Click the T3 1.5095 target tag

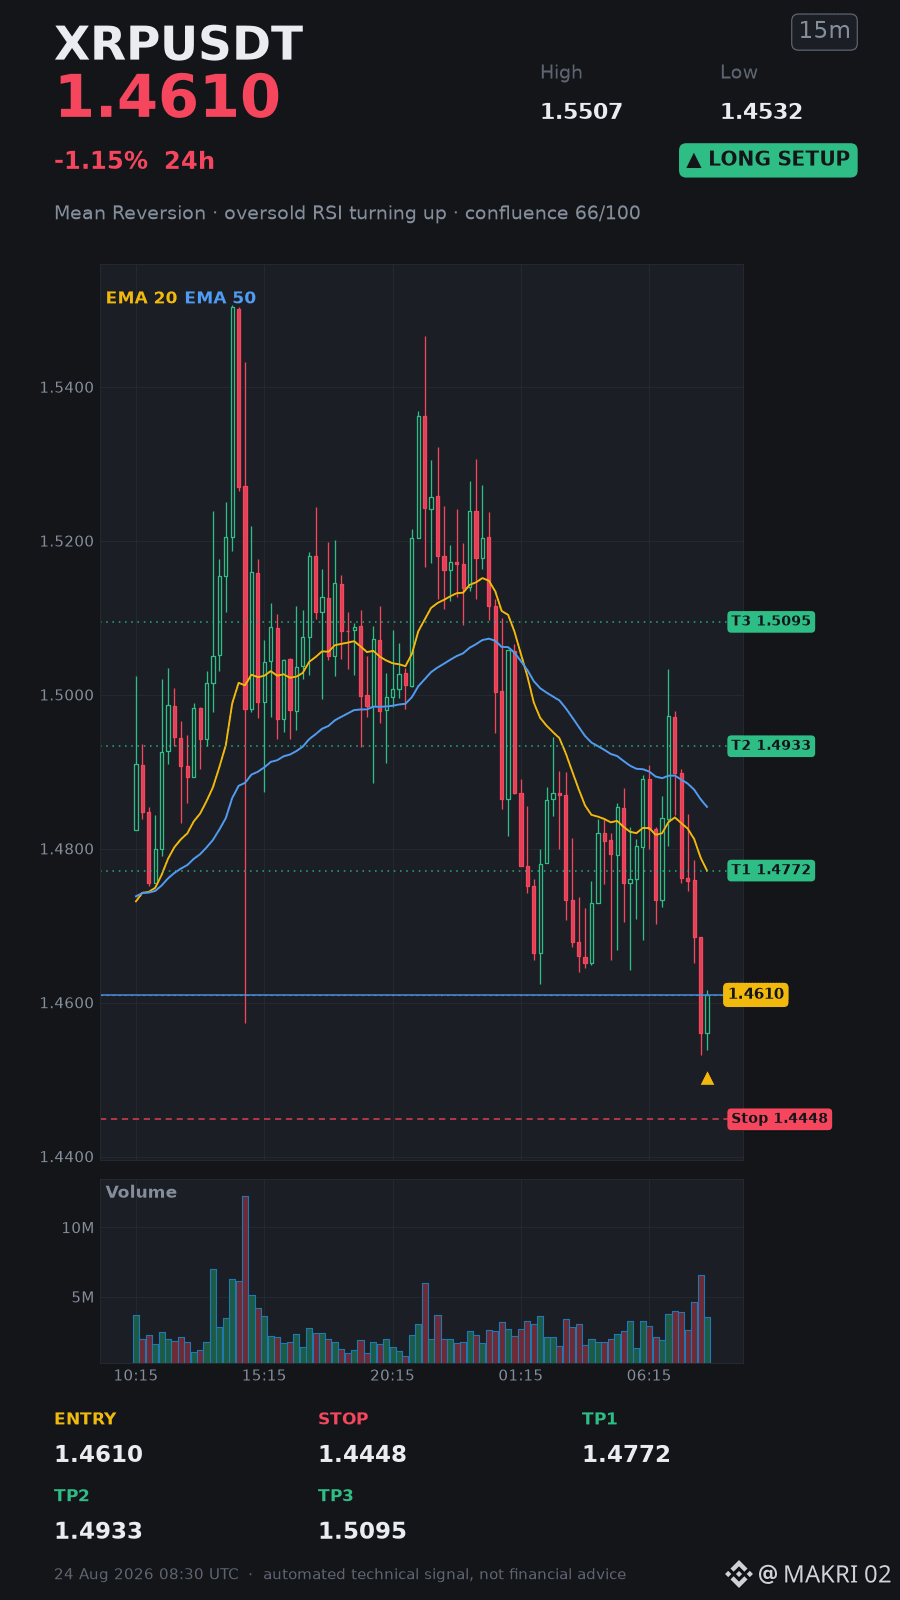pyautogui.click(x=771, y=621)
